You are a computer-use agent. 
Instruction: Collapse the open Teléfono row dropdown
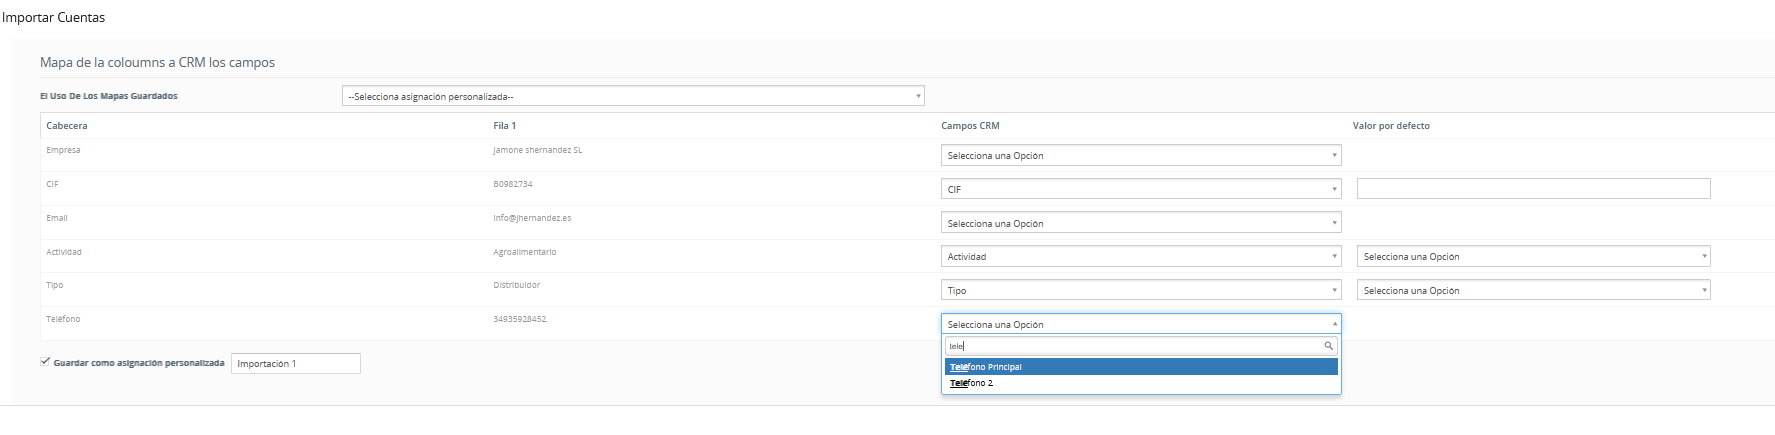[x=1141, y=324]
